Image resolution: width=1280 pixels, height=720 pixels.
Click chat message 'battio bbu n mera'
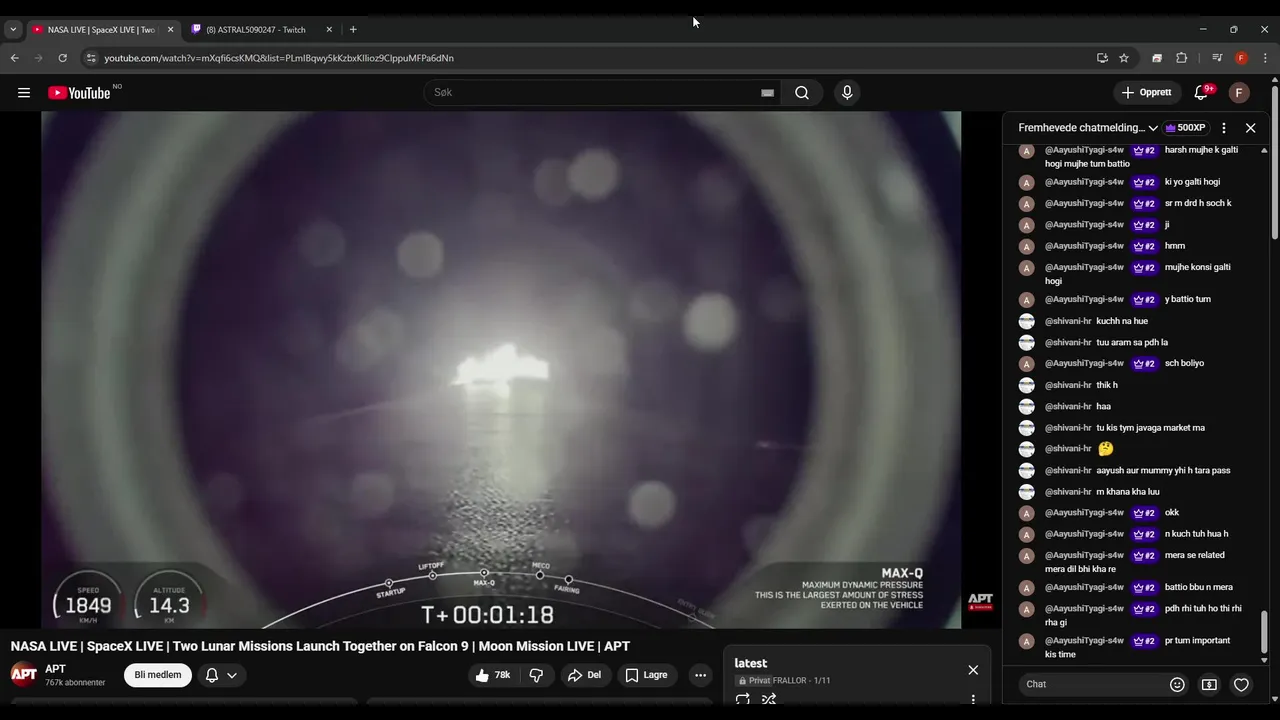(1198, 587)
